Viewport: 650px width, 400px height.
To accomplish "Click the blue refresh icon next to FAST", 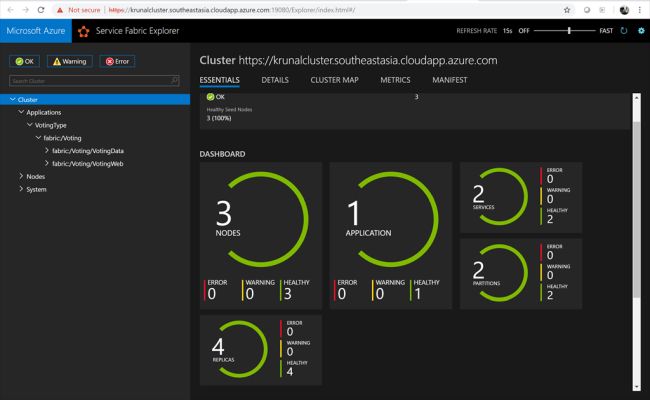I will pyautogui.click(x=624, y=31).
